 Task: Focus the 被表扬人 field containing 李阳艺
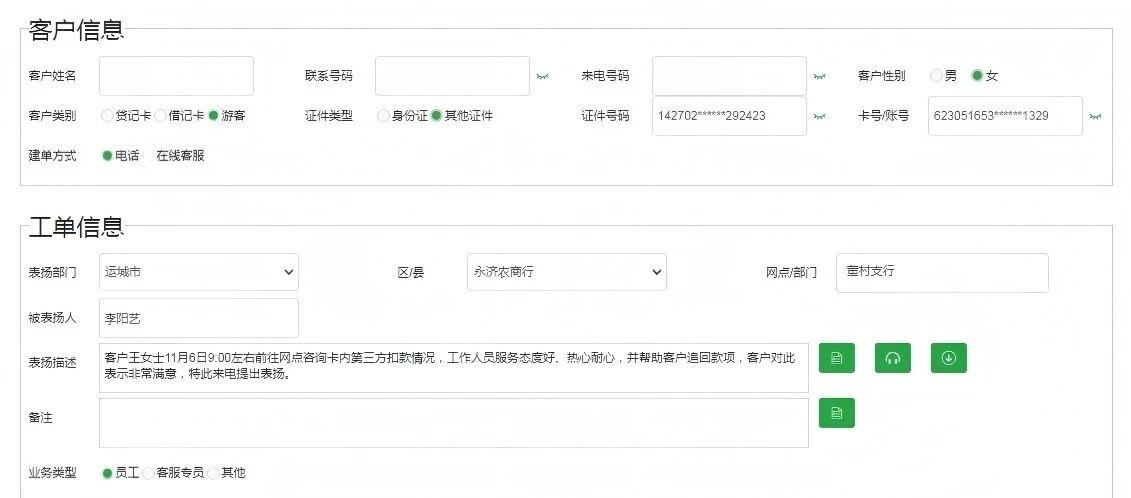(199, 318)
